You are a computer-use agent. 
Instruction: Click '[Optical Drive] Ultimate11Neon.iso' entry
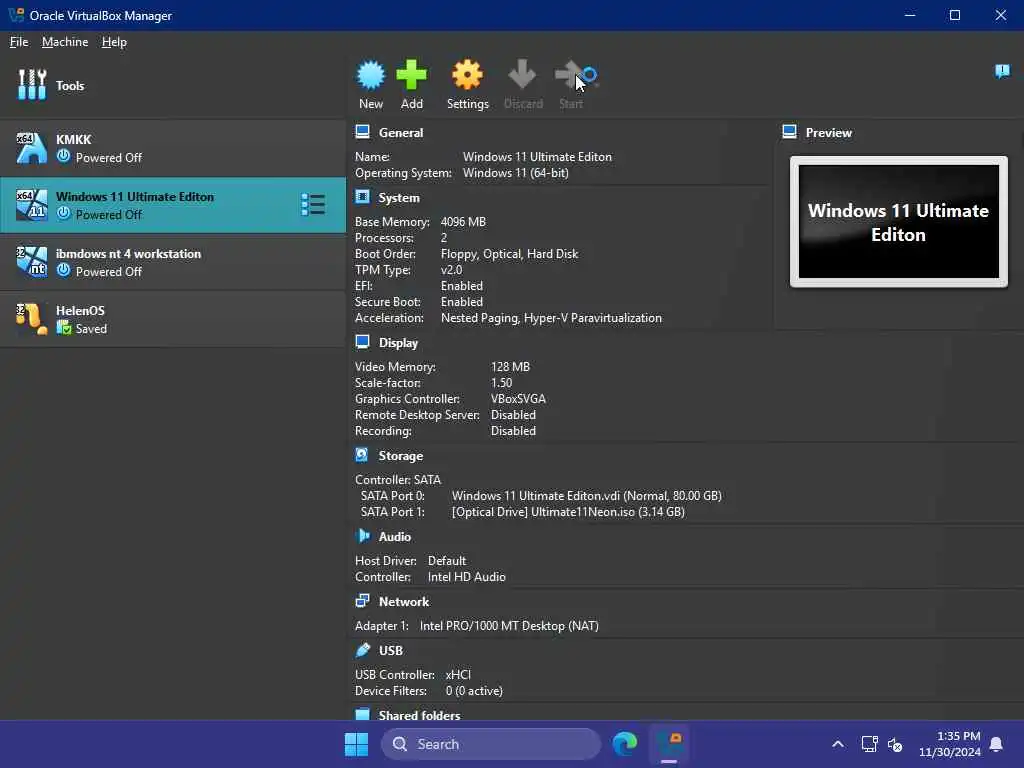568,512
